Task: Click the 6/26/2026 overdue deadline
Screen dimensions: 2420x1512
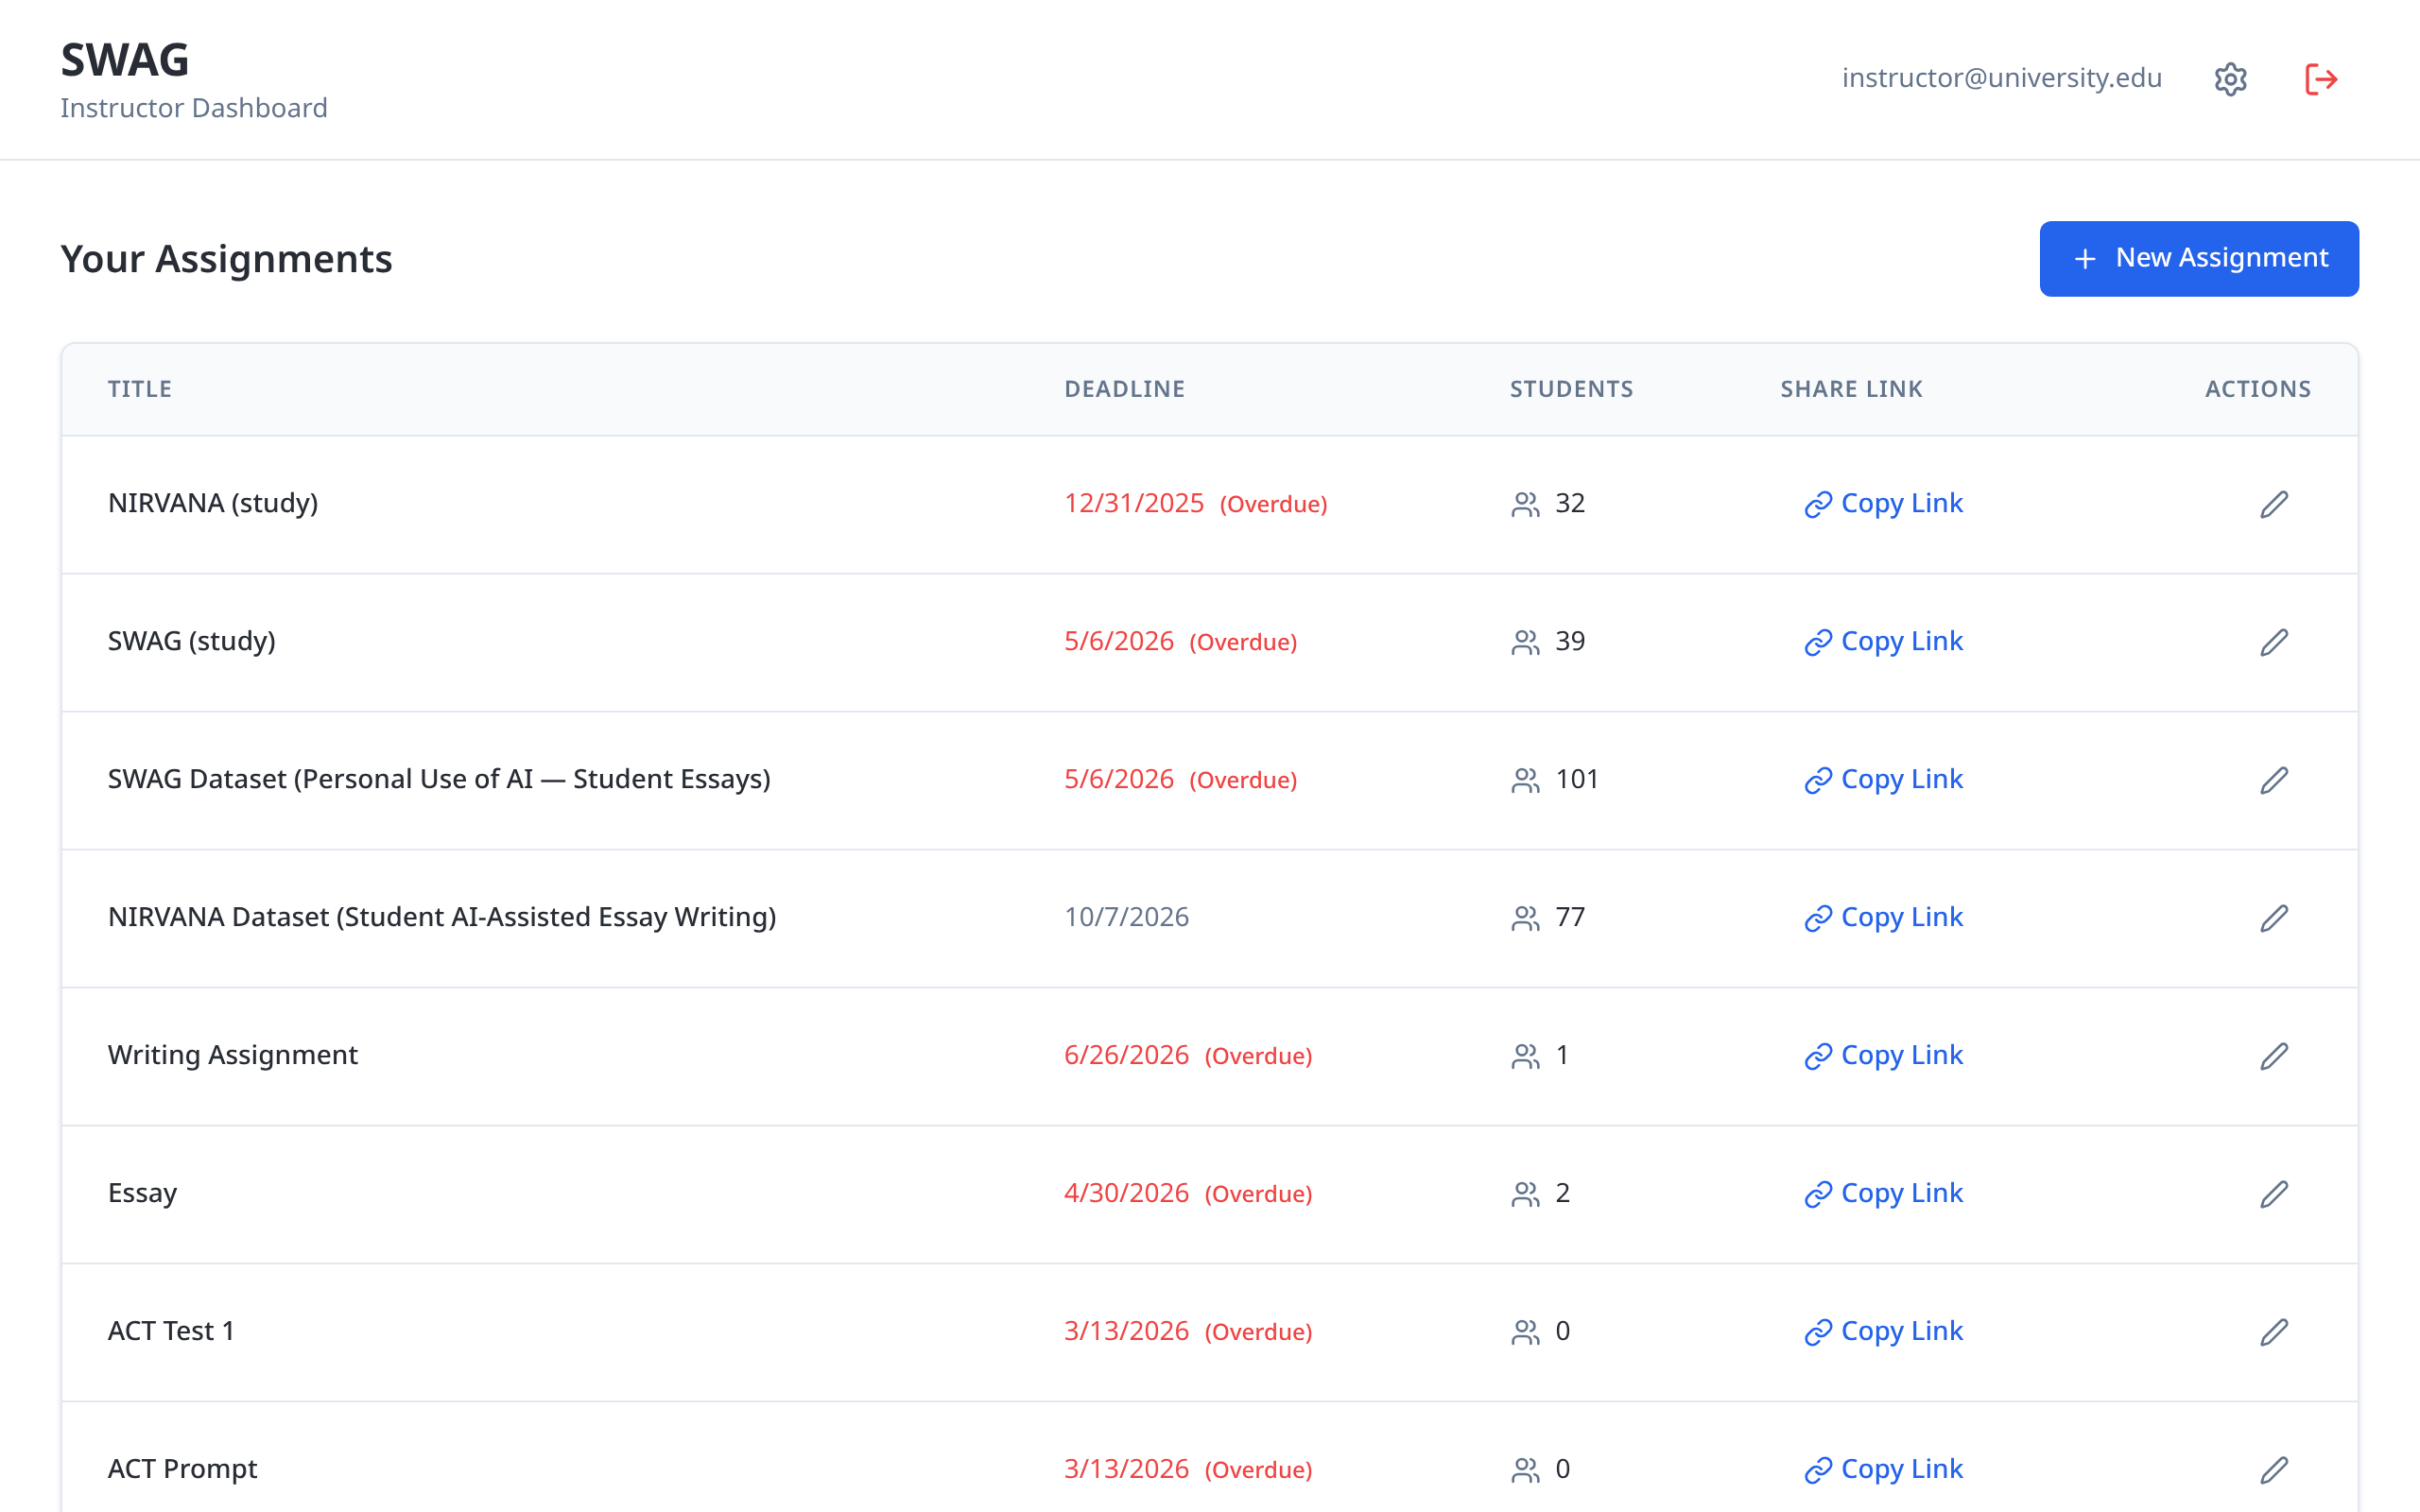Action: click(x=1188, y=1055)
